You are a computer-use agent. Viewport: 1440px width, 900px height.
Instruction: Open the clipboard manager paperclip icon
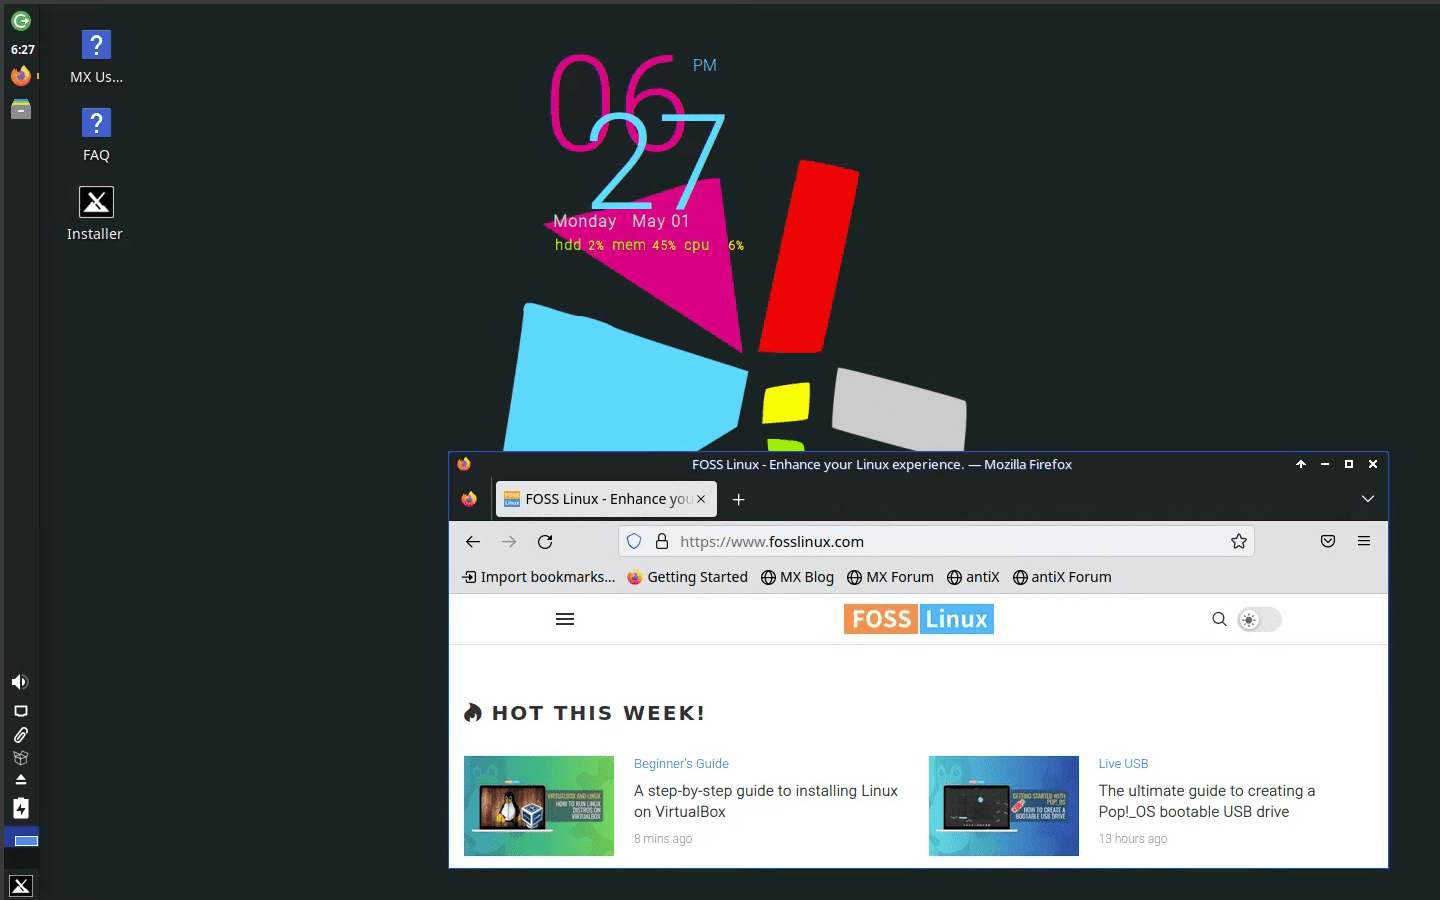pos(20,735)
